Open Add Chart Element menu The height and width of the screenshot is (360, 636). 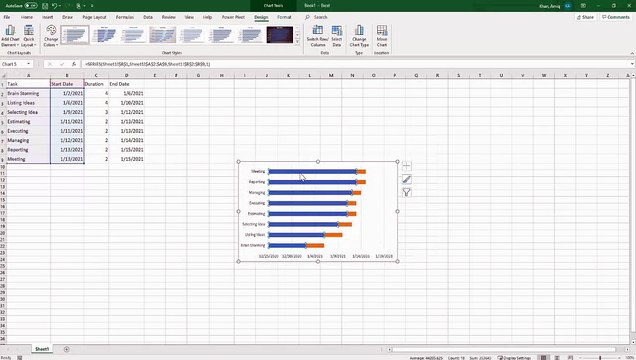click(10, 36)
